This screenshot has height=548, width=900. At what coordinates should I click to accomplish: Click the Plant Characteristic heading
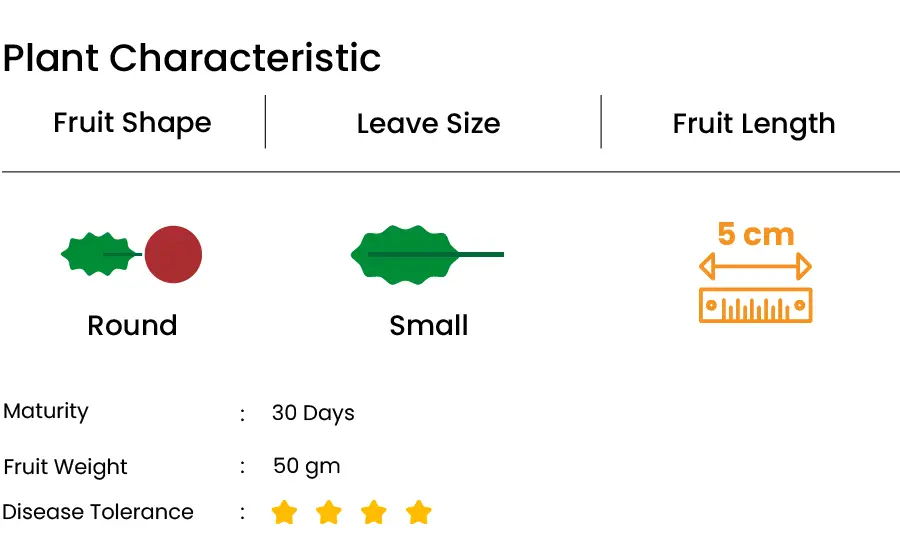tap(192, 58)
